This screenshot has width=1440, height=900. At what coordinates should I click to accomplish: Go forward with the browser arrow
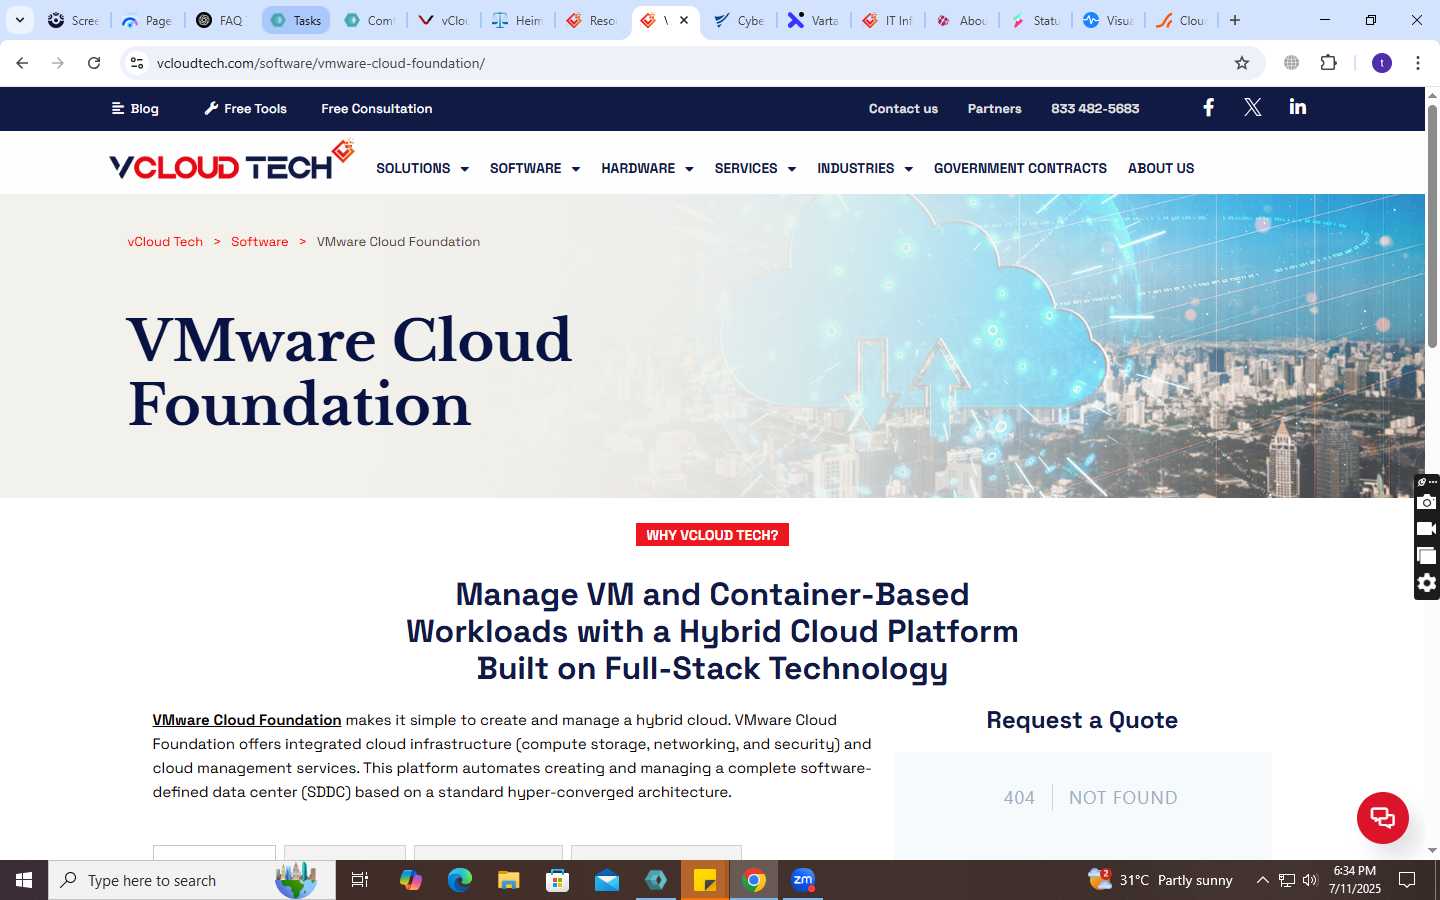(58, 63)
